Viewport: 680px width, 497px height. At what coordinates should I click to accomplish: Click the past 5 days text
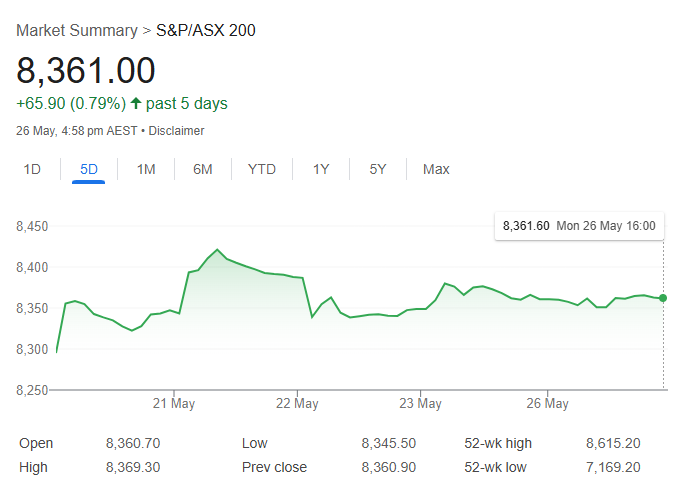(x=186, y=104)
